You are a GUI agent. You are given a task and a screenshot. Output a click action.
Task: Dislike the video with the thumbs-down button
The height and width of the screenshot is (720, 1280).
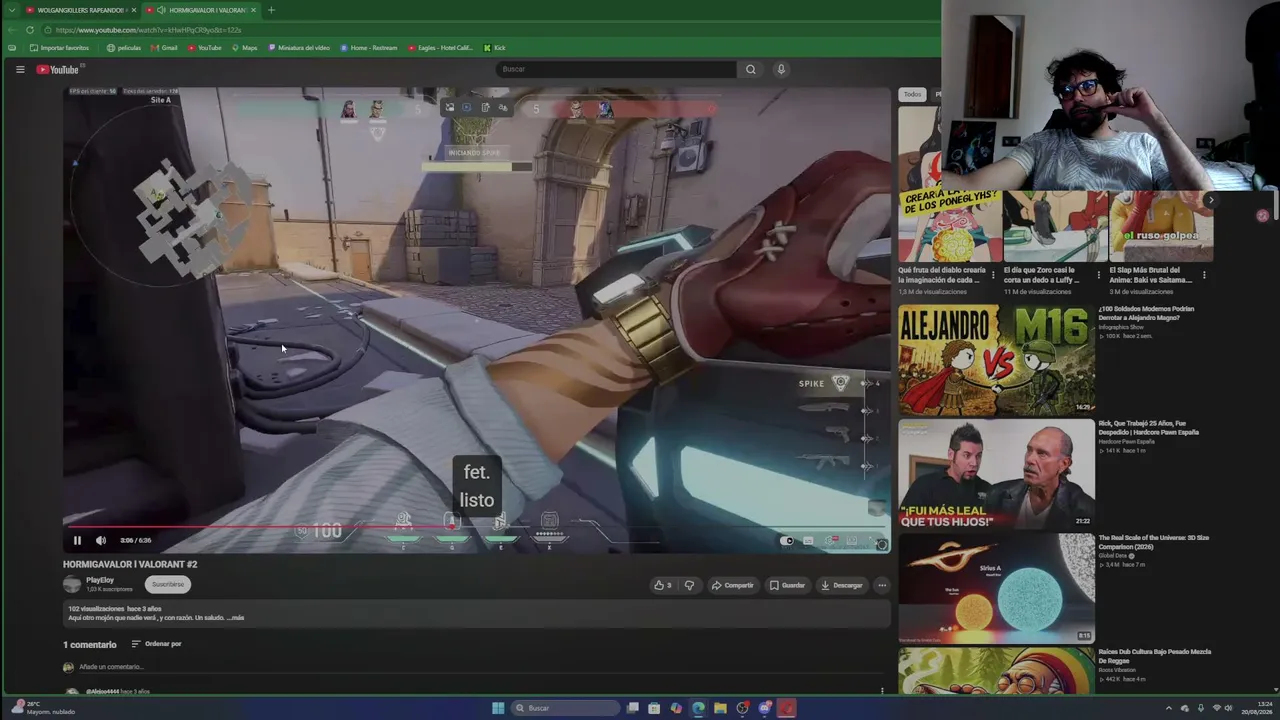[x=689, y=585]
